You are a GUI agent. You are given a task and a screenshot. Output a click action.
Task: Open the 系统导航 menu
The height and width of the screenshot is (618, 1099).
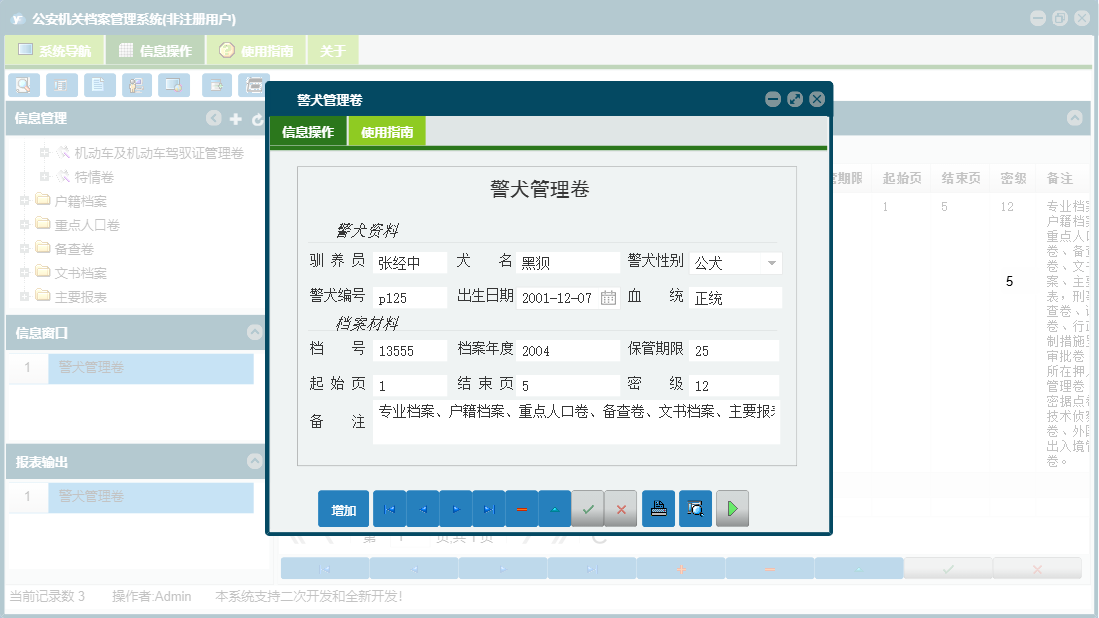pos(56,49)
